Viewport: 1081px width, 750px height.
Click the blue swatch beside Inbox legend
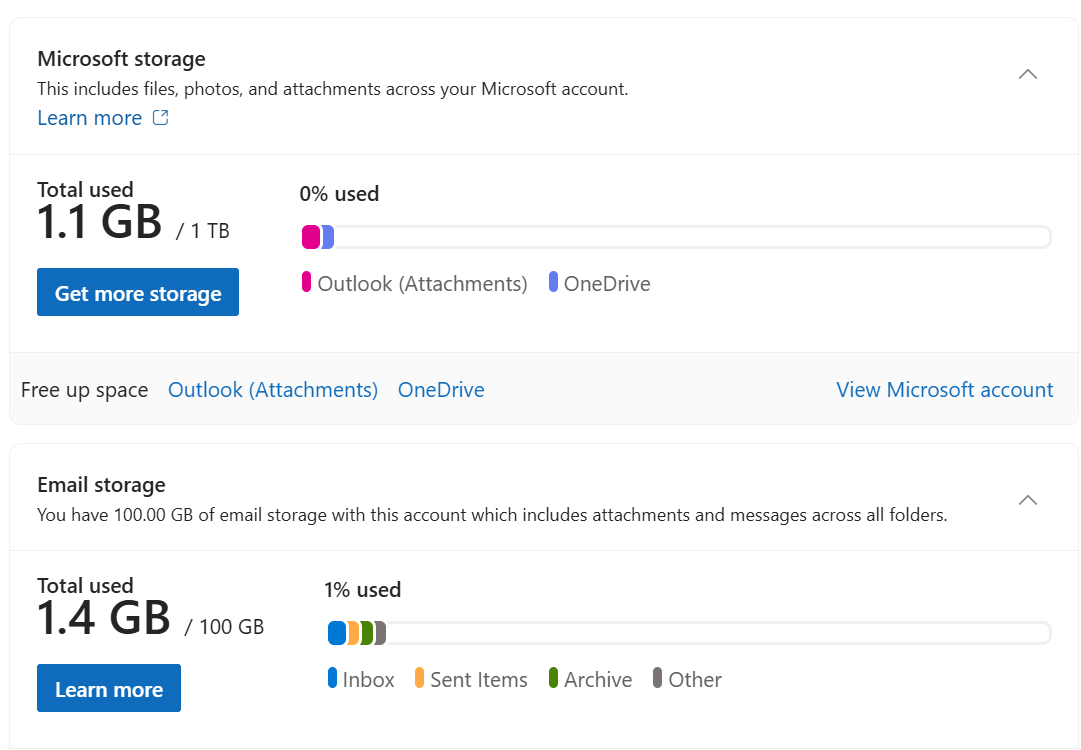[x=332, y=677]
